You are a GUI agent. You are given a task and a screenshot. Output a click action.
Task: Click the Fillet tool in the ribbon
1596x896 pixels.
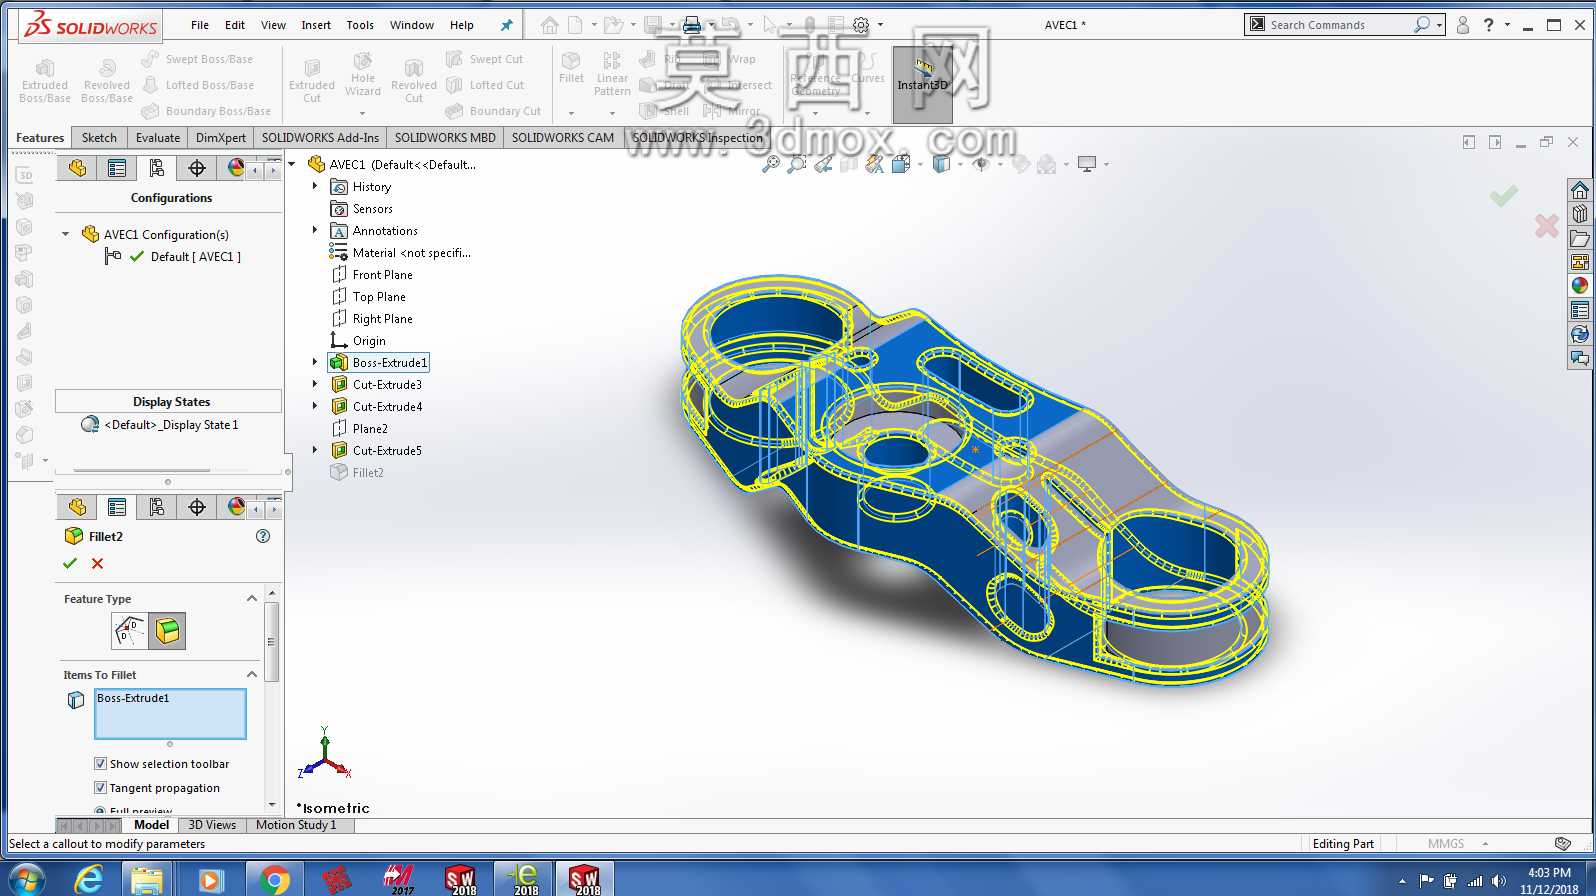pos(571,68)
